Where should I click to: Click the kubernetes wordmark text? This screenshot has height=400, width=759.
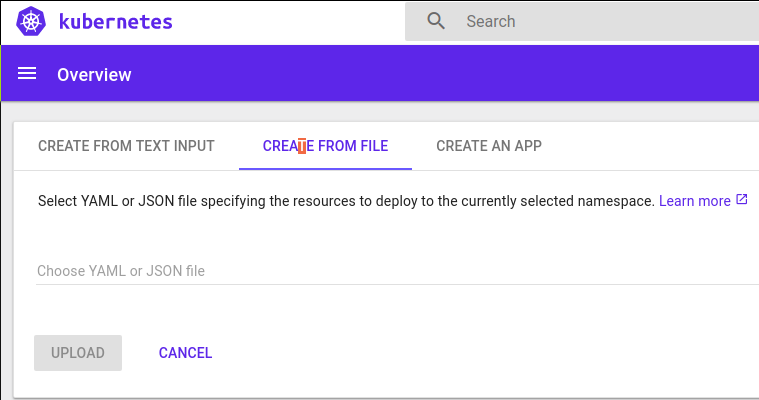coord(116,21)
